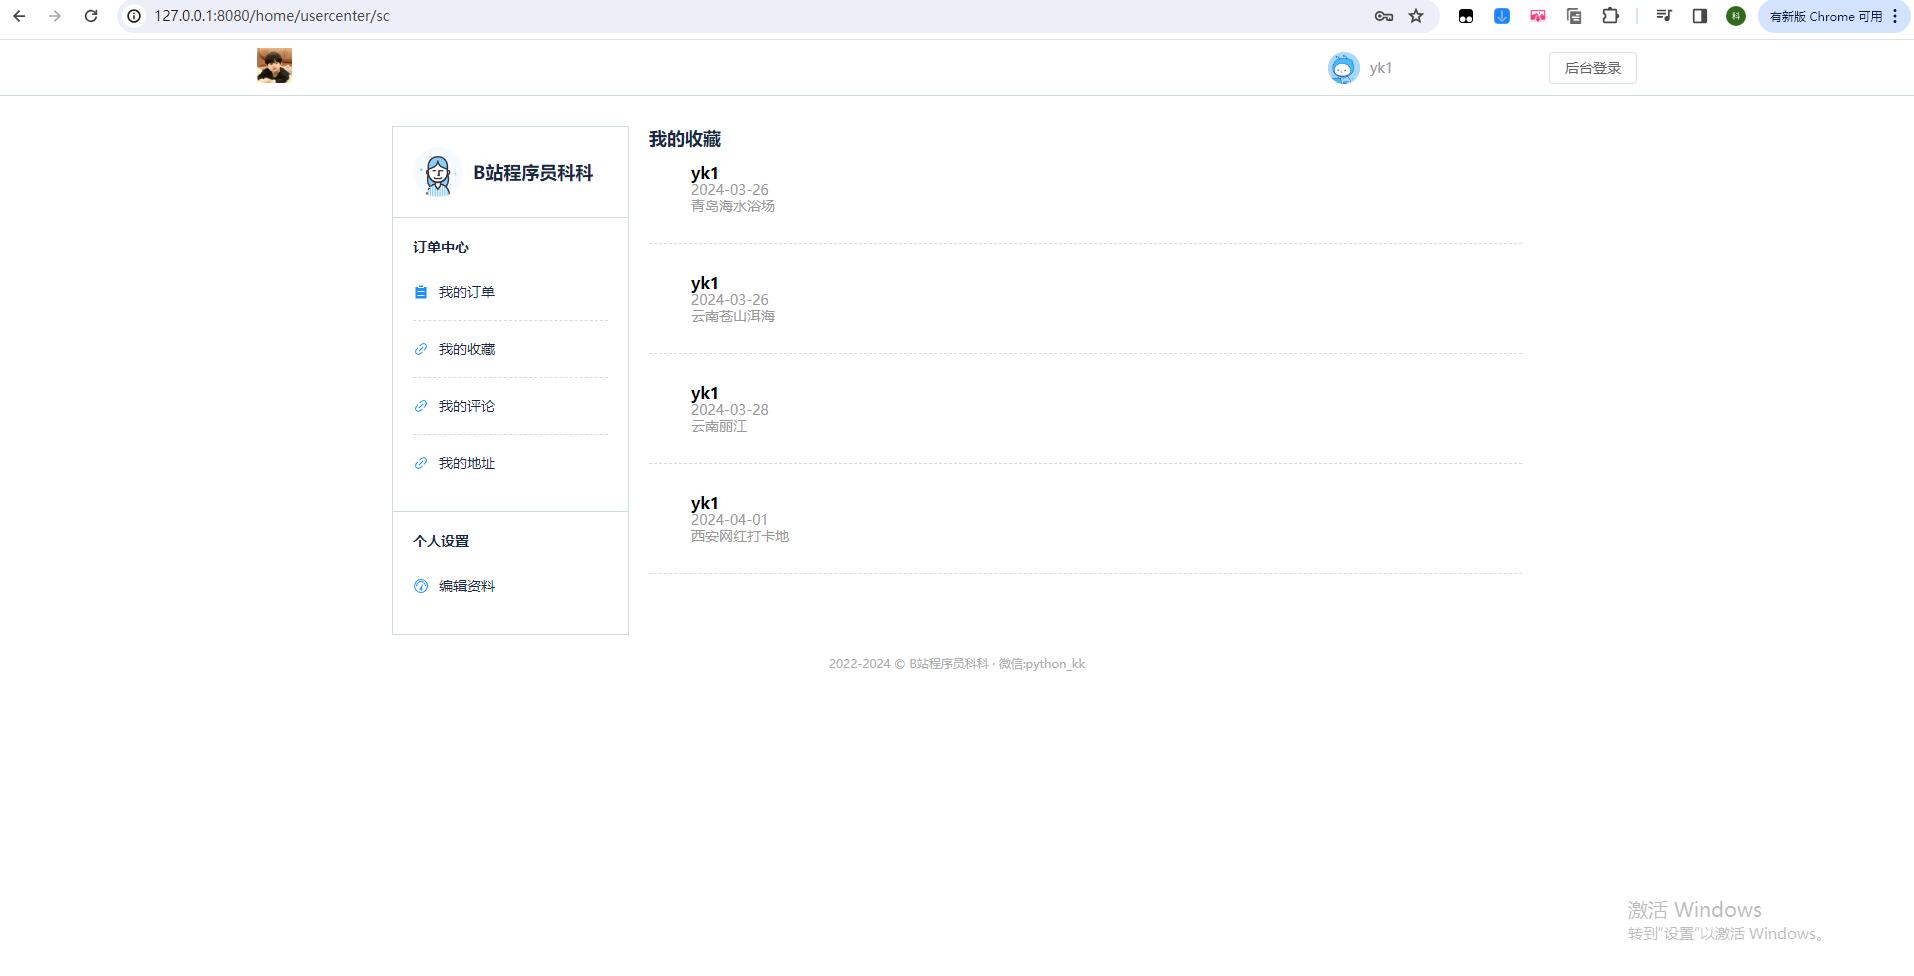The width and height of the screenshot is (1914, 976).
Task: Reload the page with the refresh icon
Action: (x=91, y=16)
